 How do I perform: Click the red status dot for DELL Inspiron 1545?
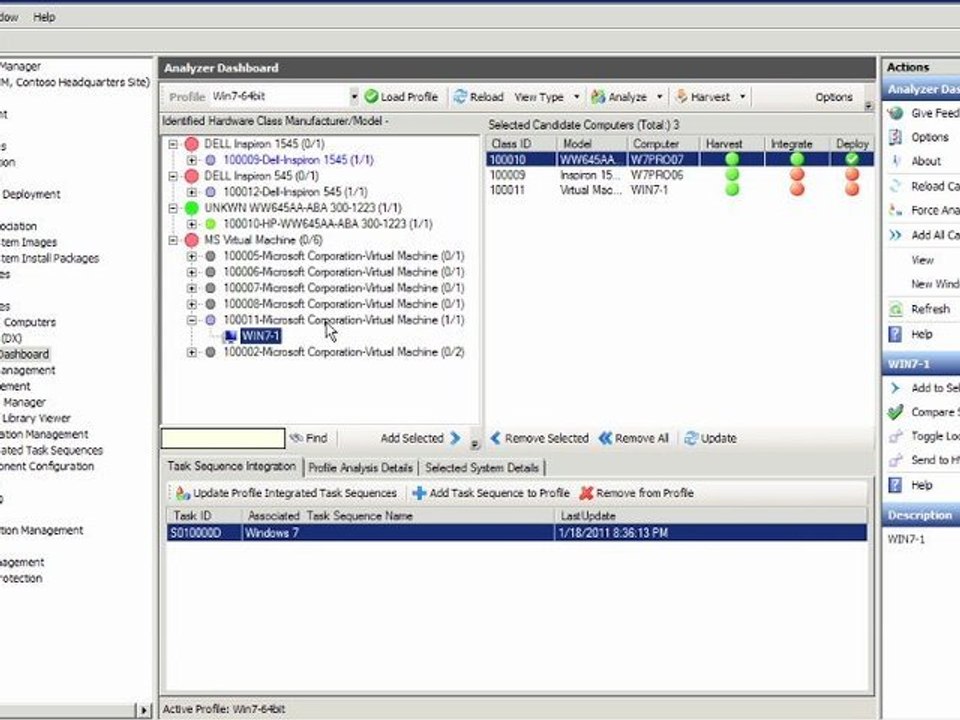(x=192, y=144)
